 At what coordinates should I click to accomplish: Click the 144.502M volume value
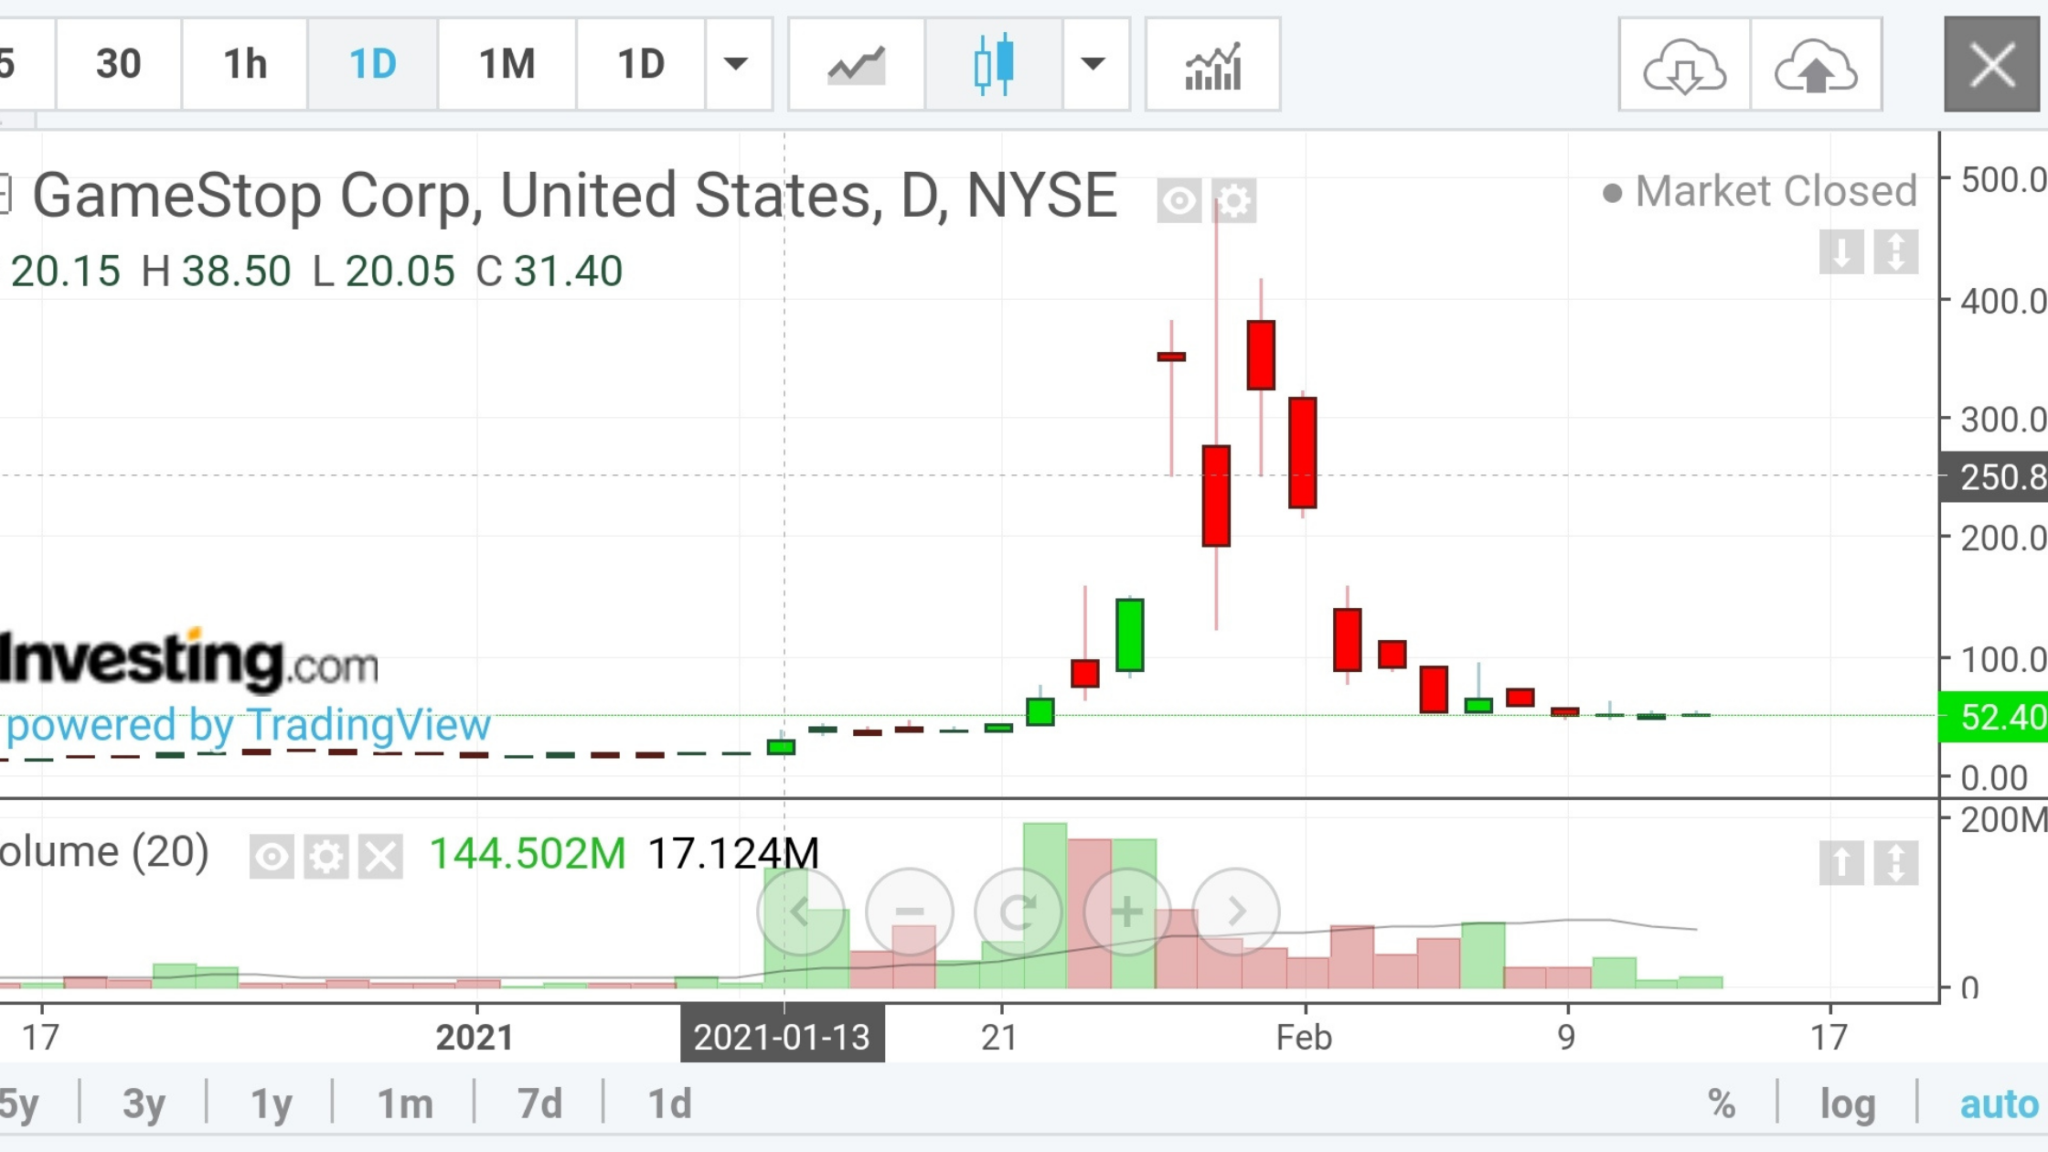527,854
